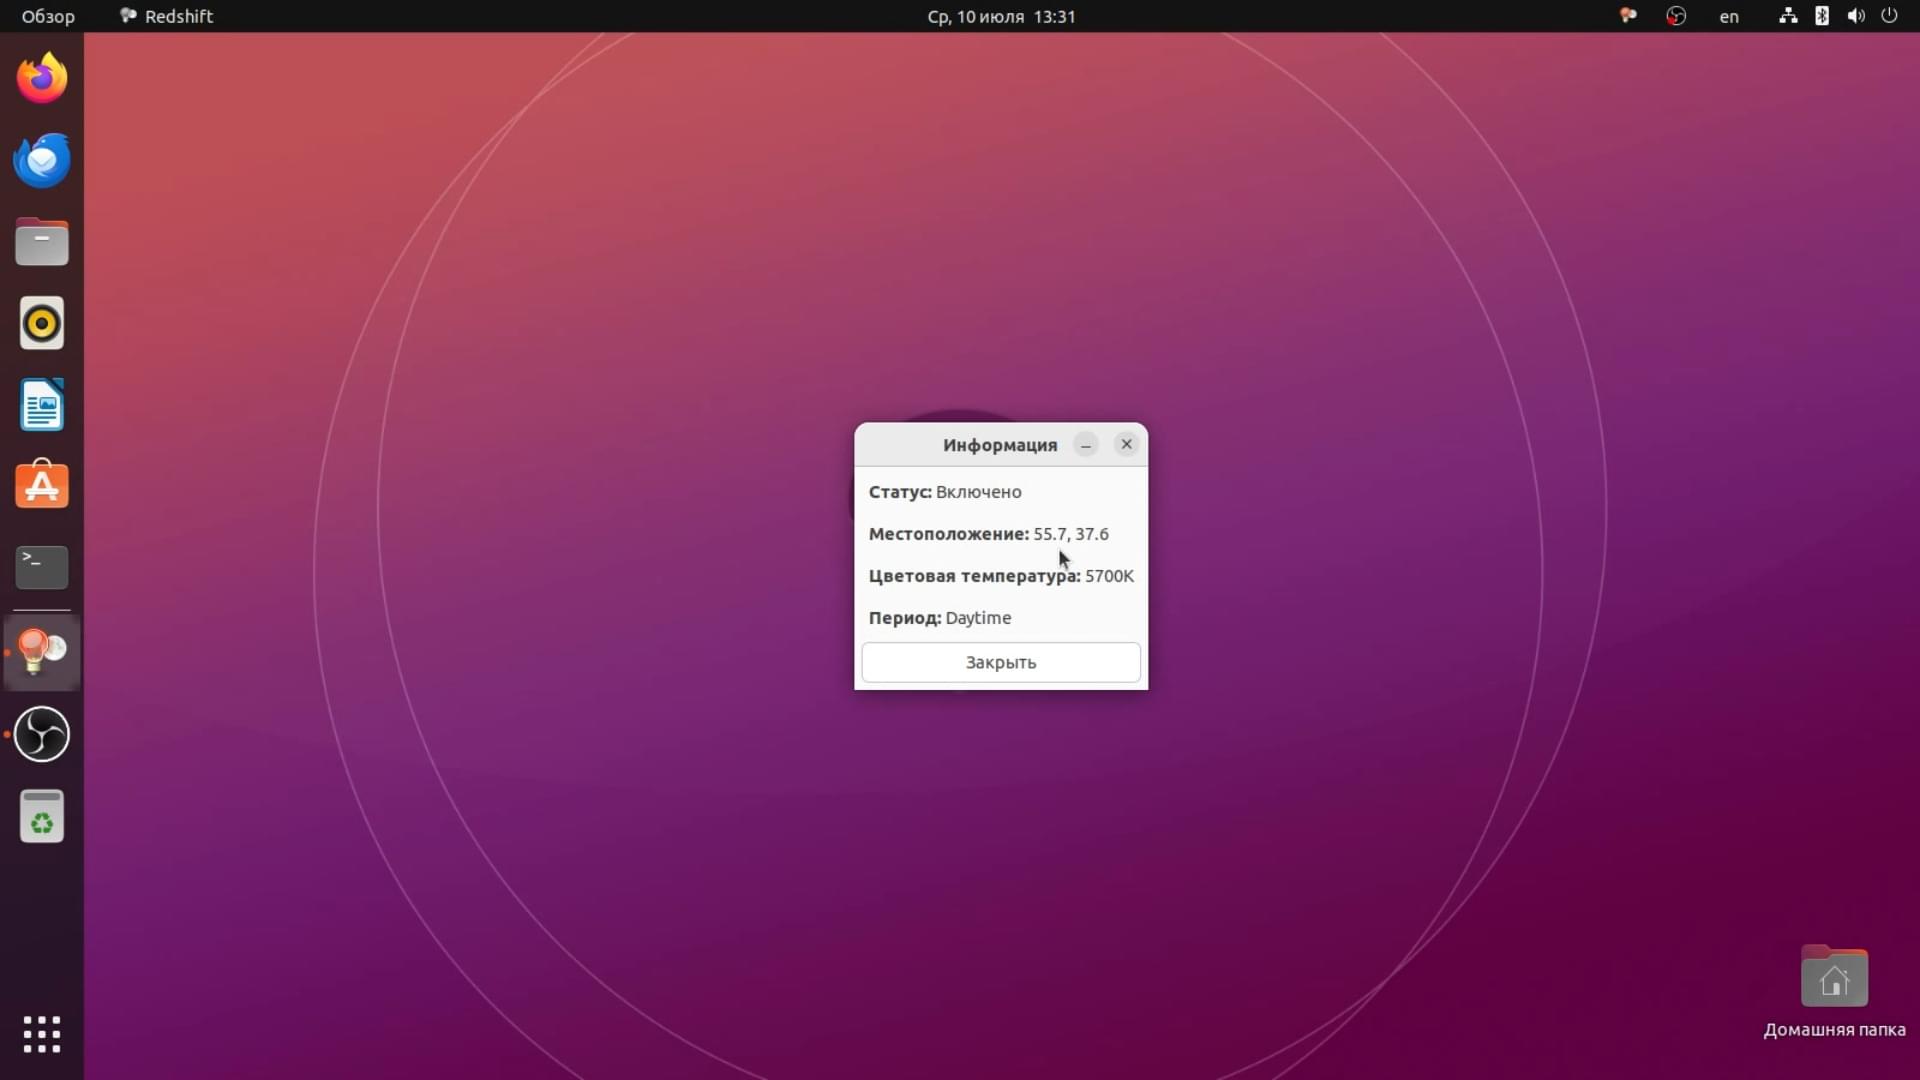Image resolution: width=1920 pixels, height=1080 pixels.
Task: Open Ubuntu Software store icon
Action: coord(42,485)
